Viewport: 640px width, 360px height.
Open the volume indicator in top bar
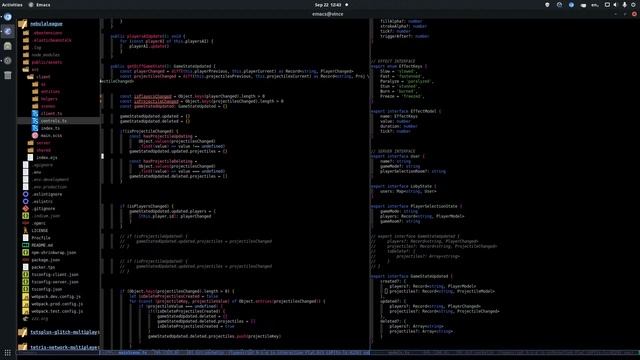click(x=616, y=5)
